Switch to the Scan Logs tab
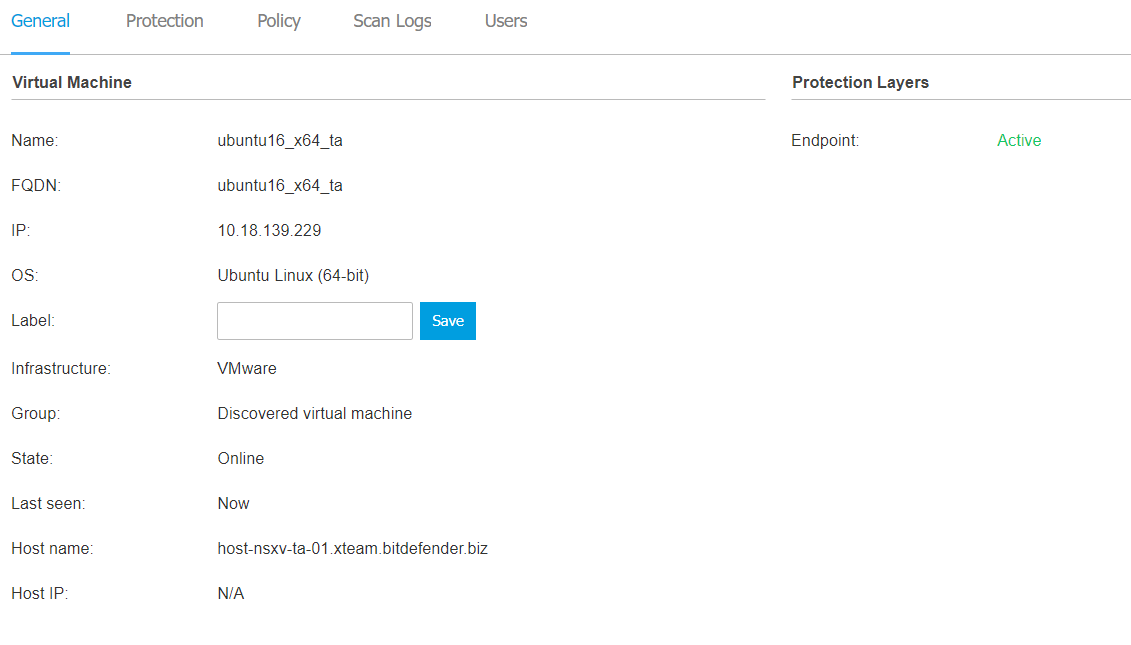This screenshot has height=645, width=1131. (391, 20)
